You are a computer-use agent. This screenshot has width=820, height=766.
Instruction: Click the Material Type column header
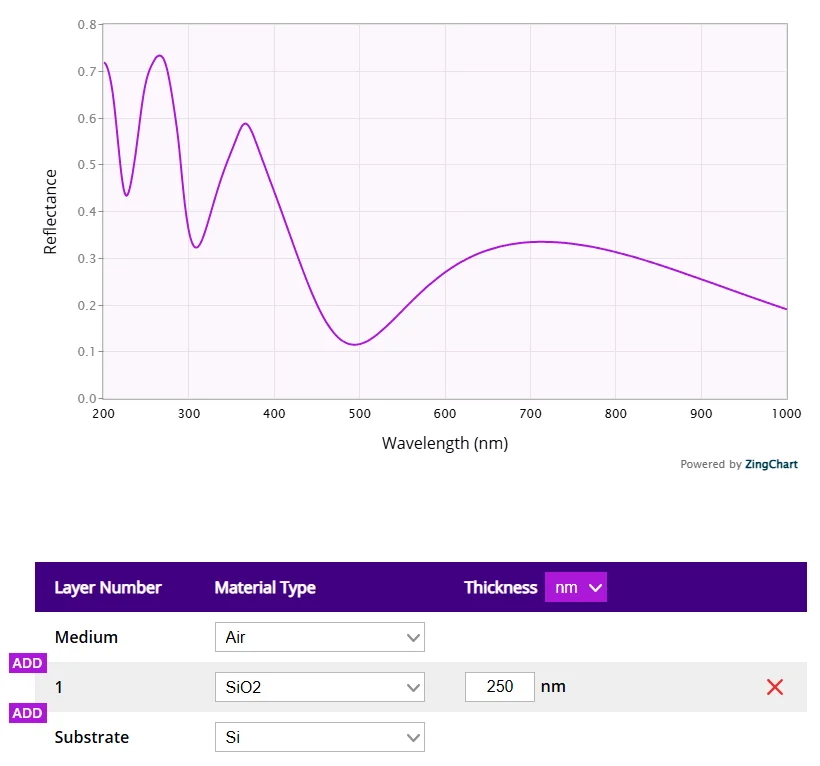[x=265, y=588]
